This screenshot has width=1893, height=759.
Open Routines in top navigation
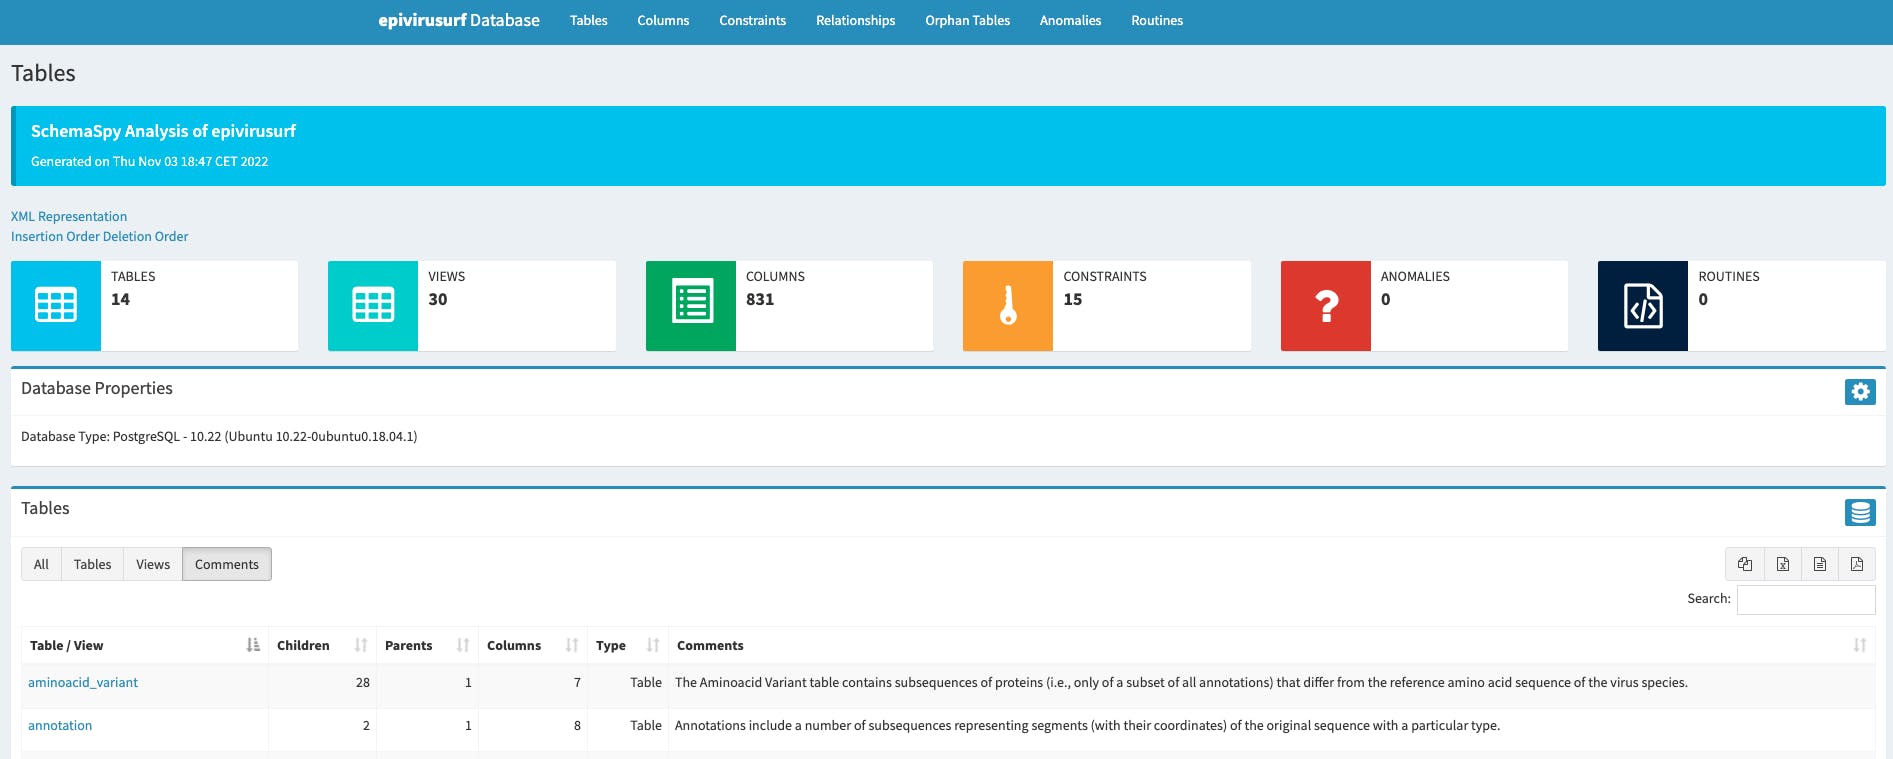(1157, 20)
